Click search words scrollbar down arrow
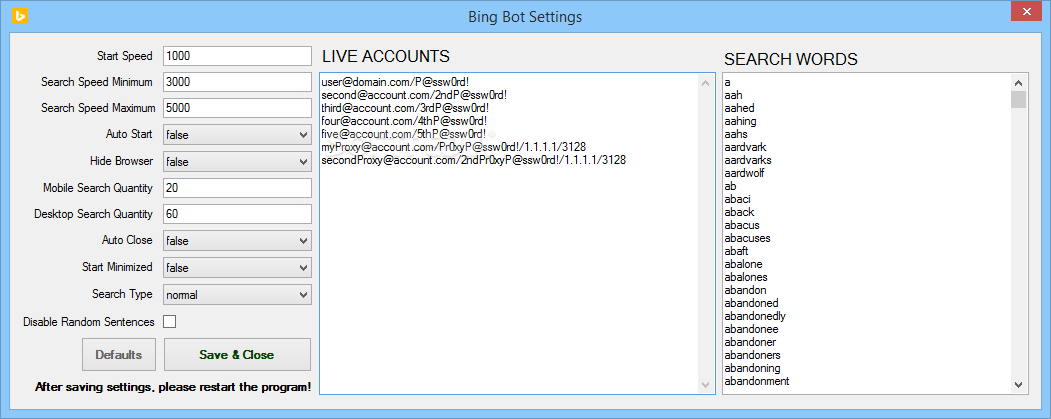The image size is (1051, 419). (1019, 385)
